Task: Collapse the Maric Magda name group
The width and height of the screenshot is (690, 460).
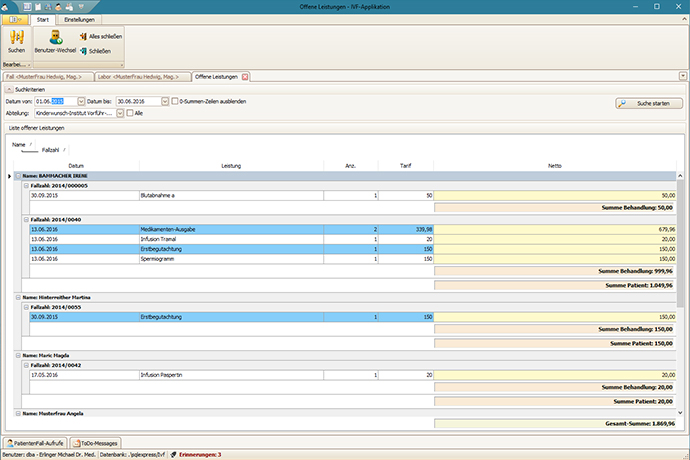Action: click(18, 355)
